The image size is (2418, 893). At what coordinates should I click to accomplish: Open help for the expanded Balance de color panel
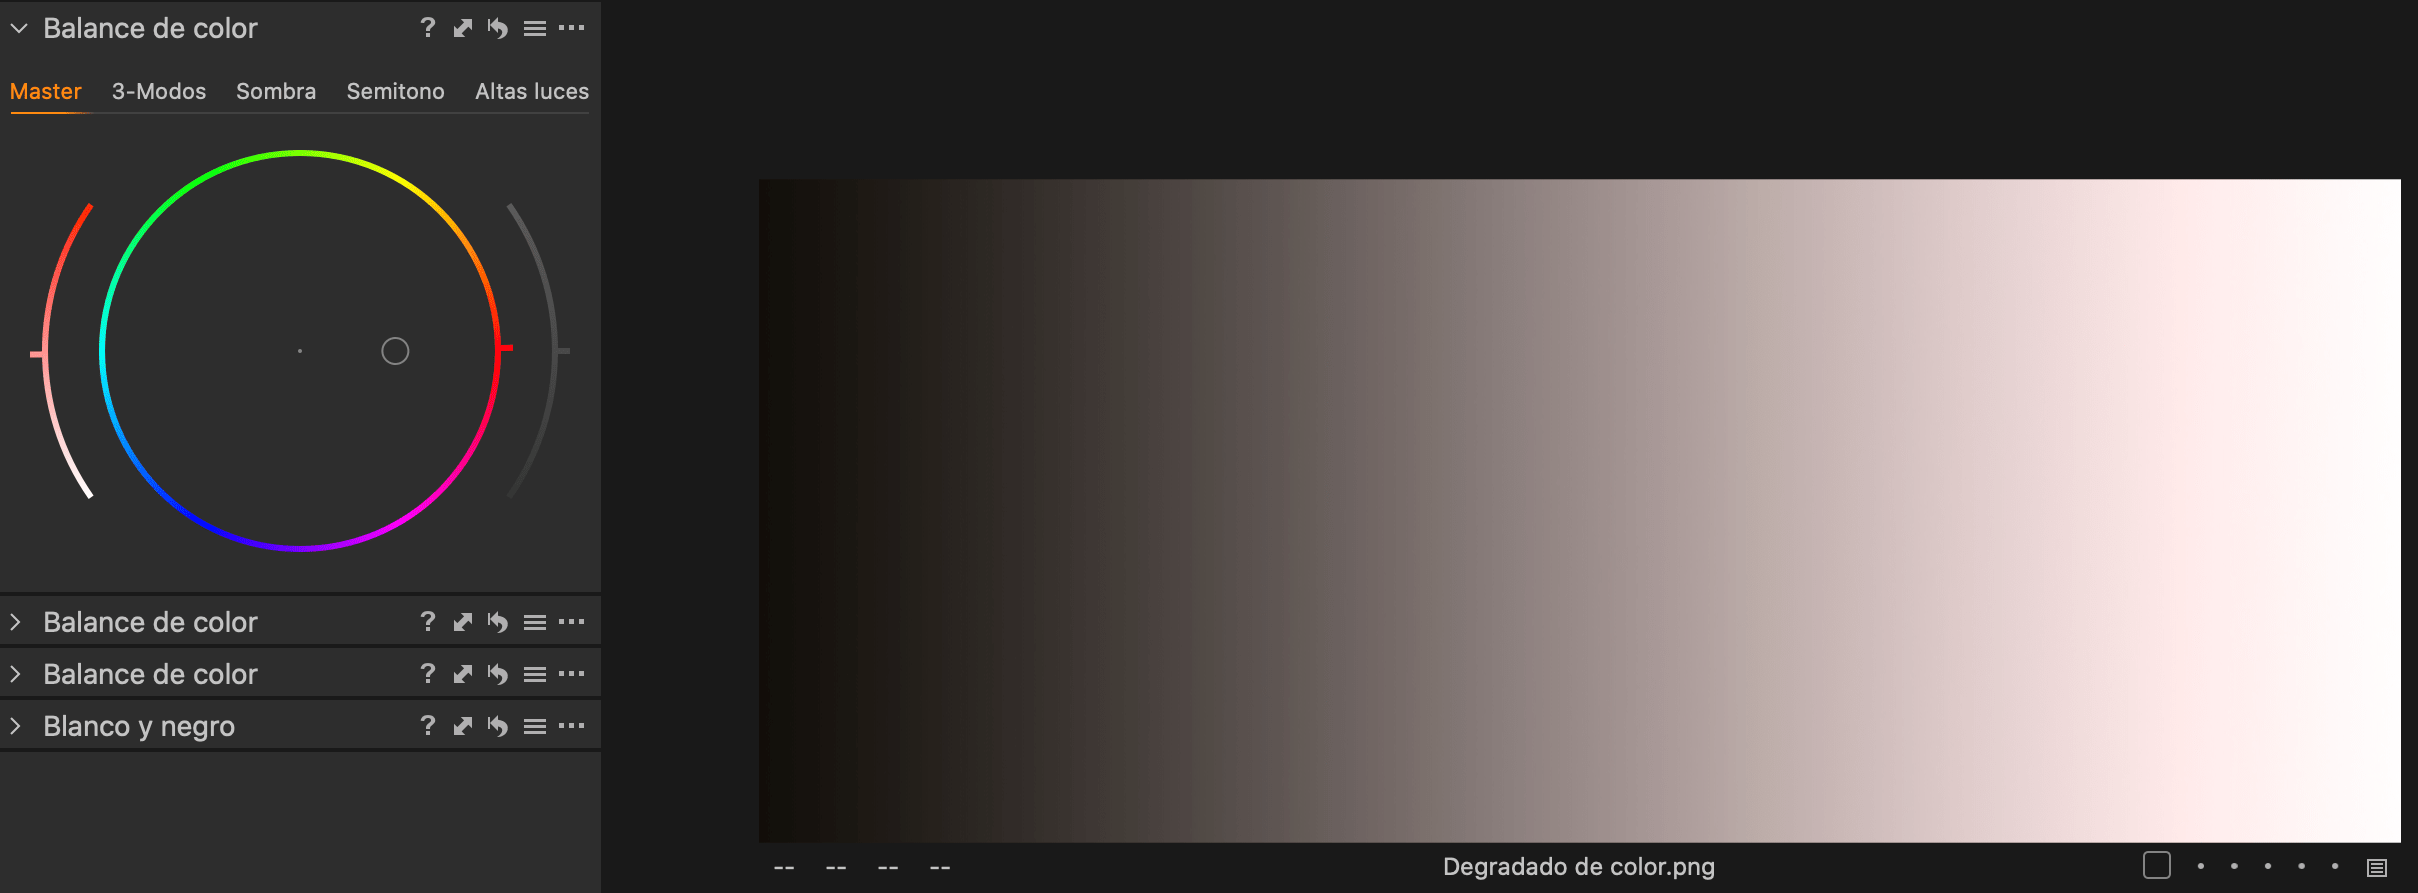coord(428,28)
